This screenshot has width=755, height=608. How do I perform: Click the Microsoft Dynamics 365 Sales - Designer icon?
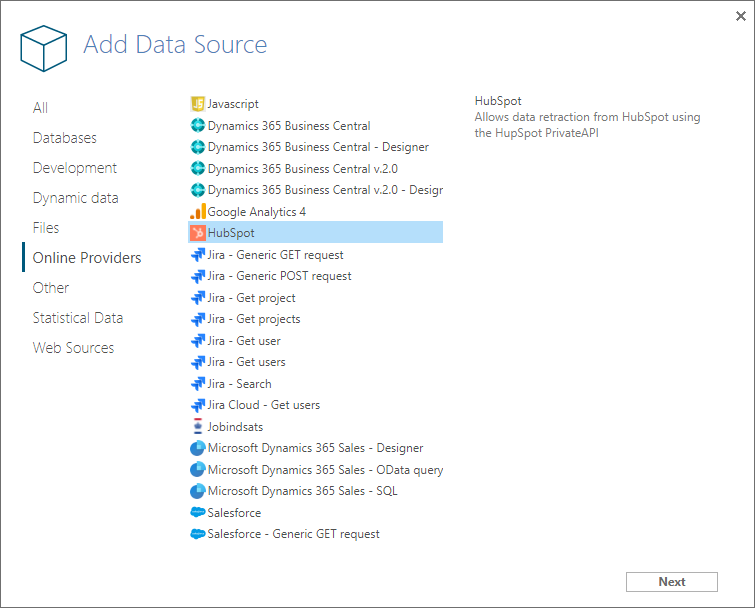pyautogui.click(x=197, y=448)
